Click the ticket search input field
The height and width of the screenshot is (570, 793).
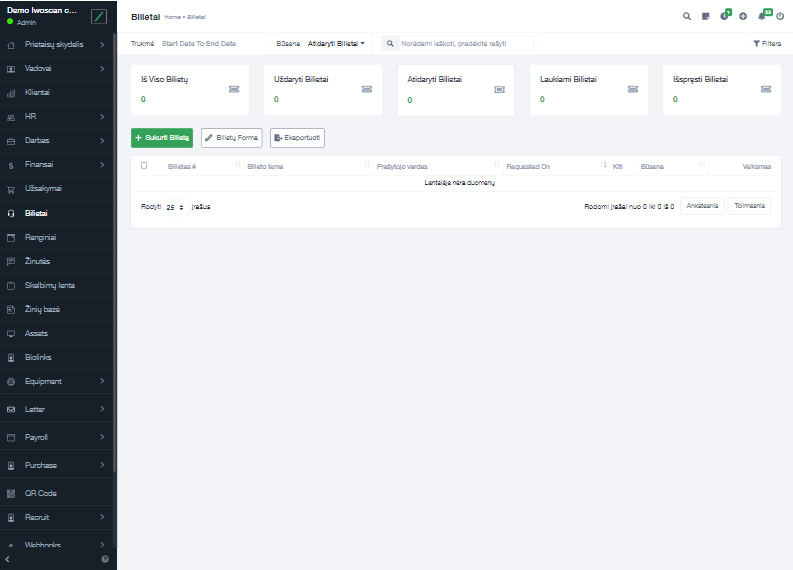[465, 44]
